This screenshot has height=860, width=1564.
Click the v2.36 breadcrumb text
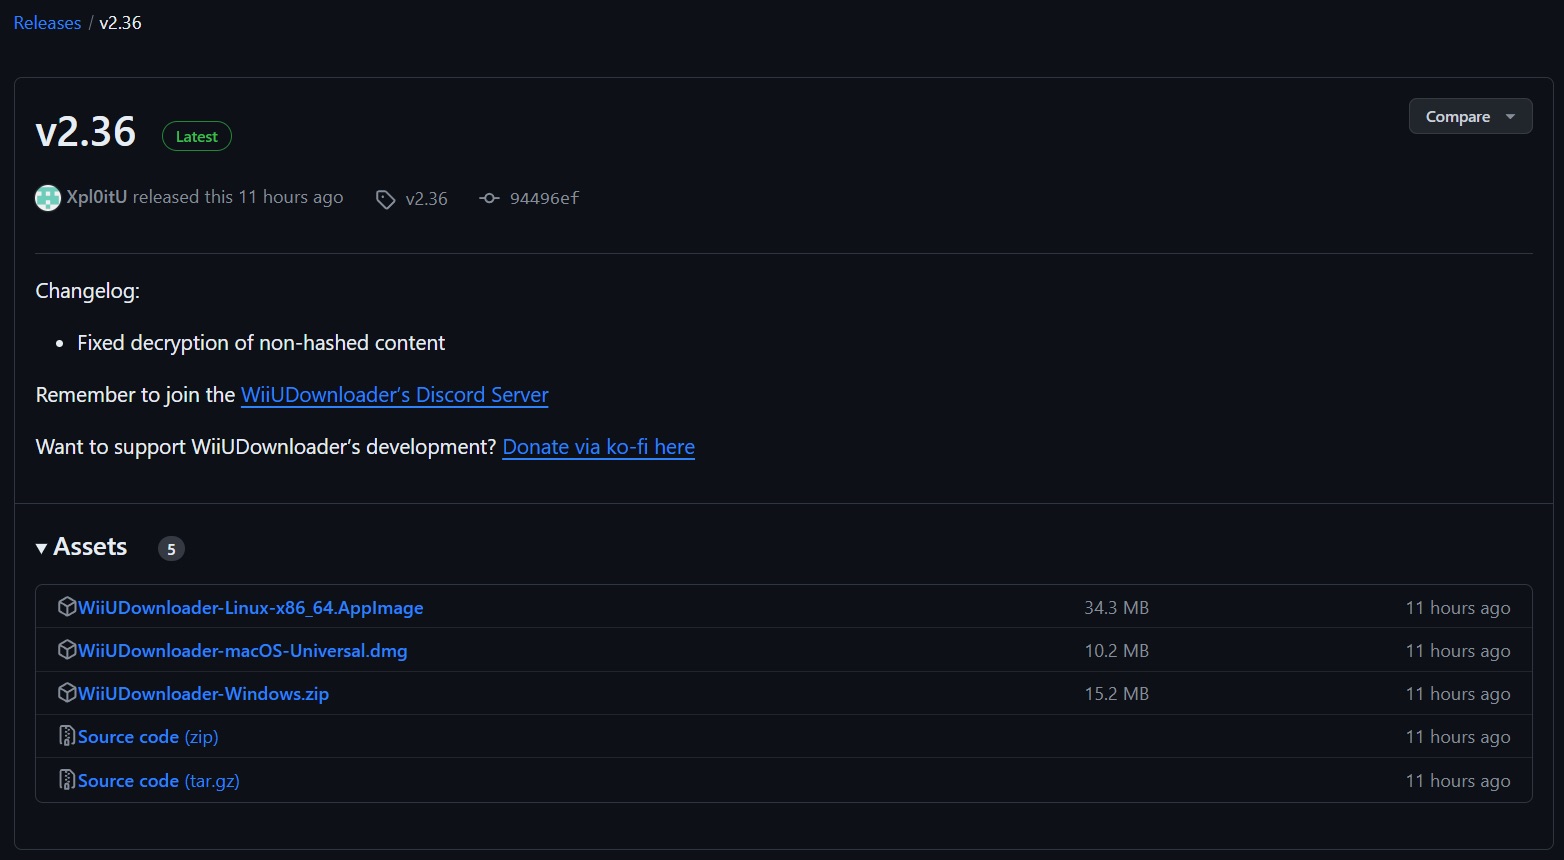pyautogui.click(x=120, y=23)
